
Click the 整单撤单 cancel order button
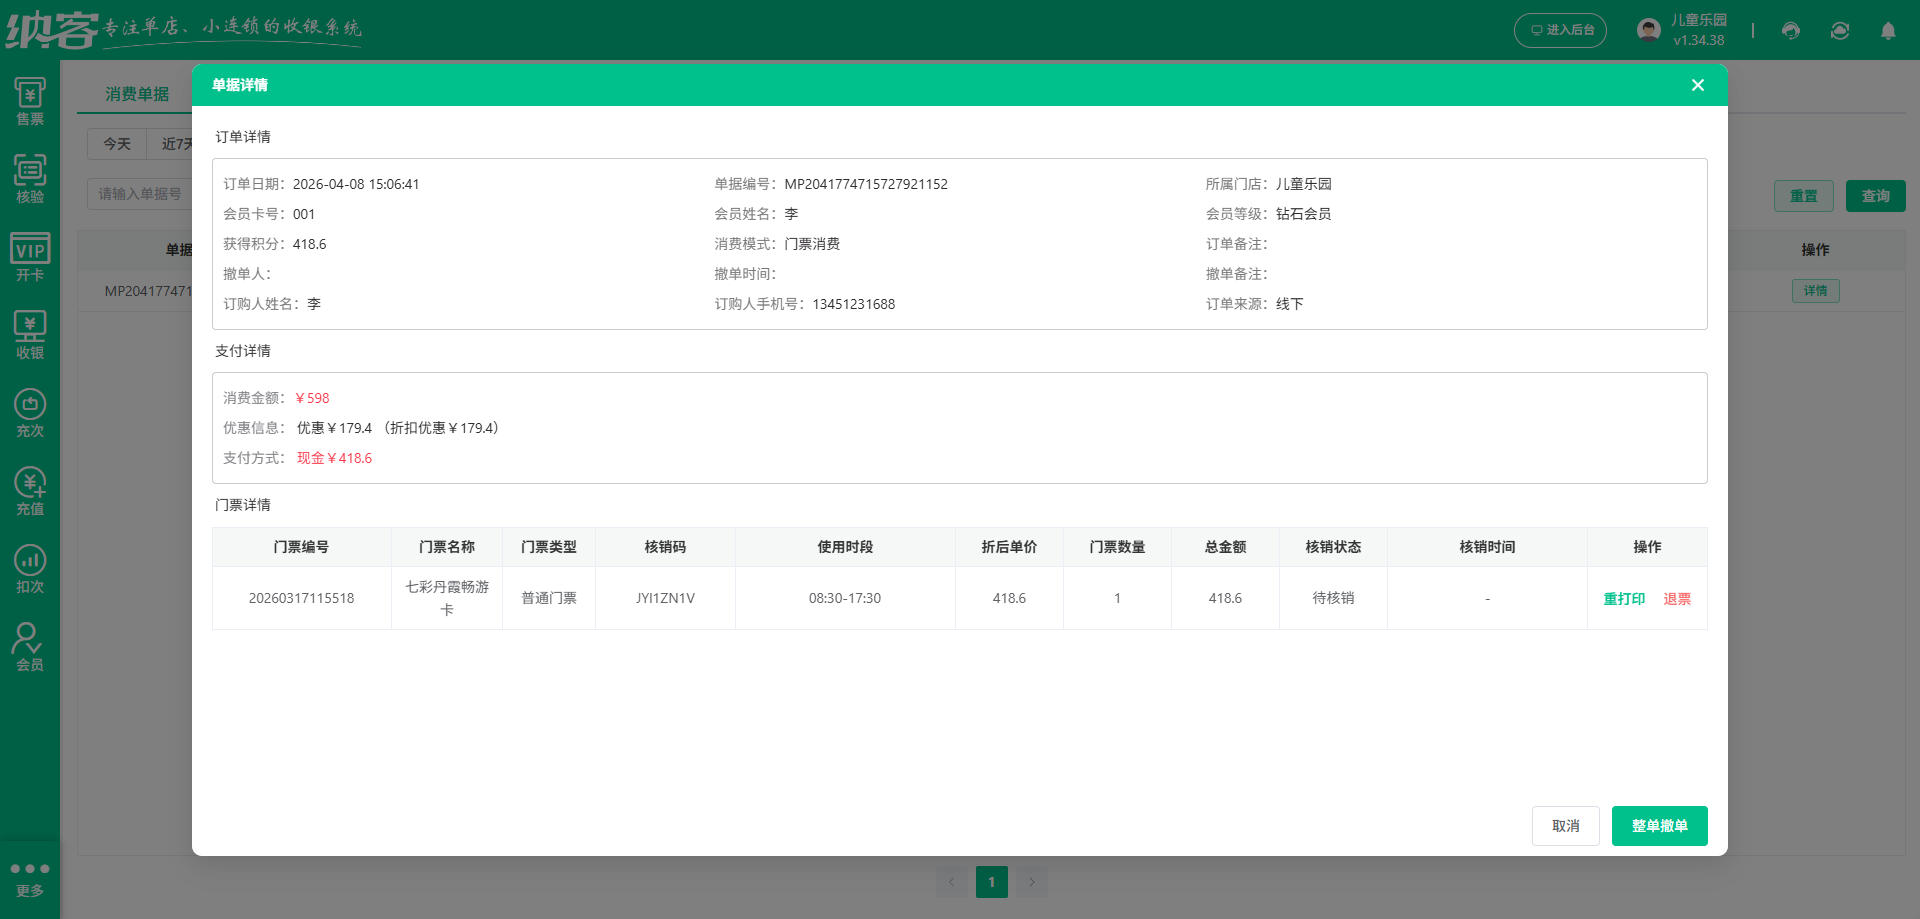point(1659,825)
